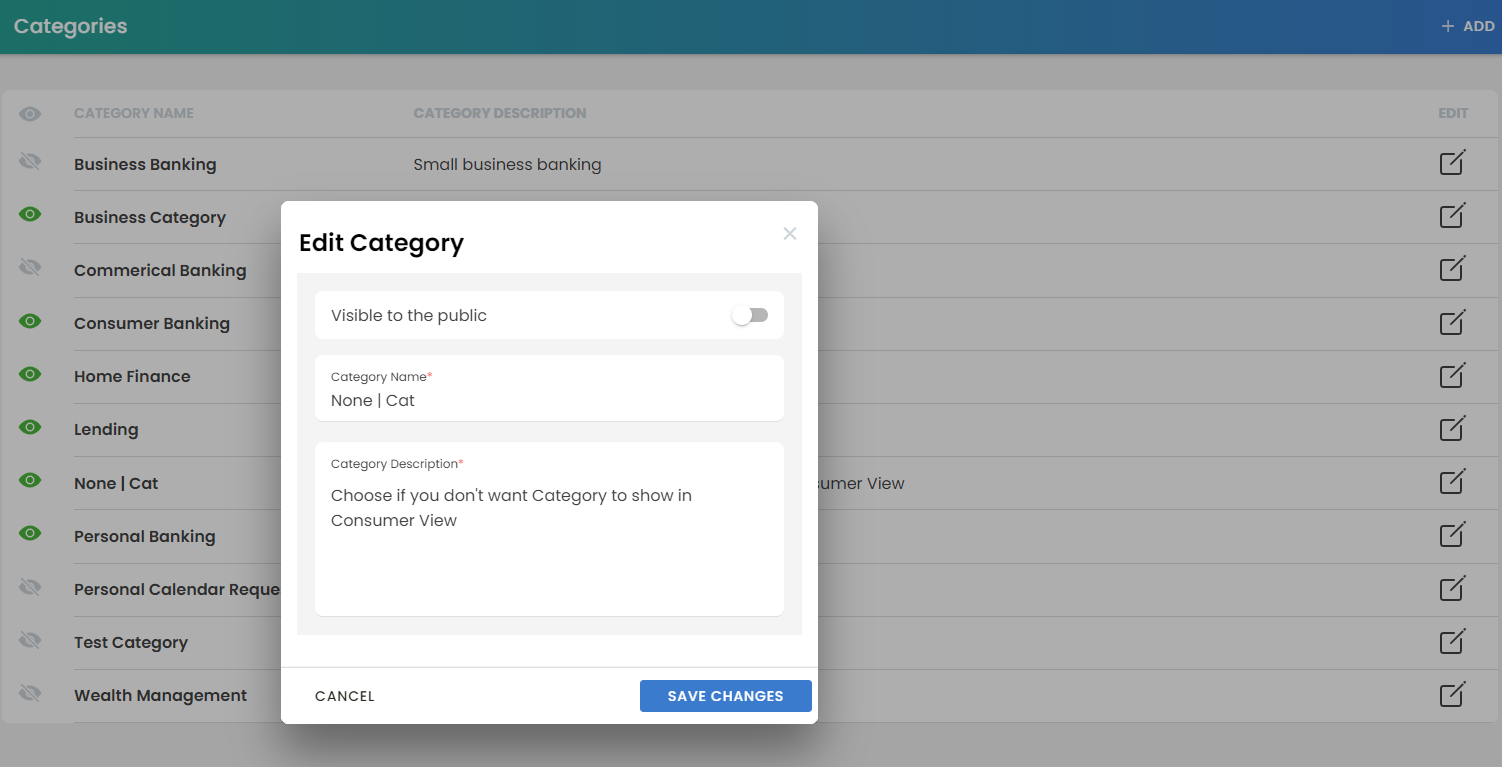
Task: Click the Add button in header
Action: [1467, 26]
